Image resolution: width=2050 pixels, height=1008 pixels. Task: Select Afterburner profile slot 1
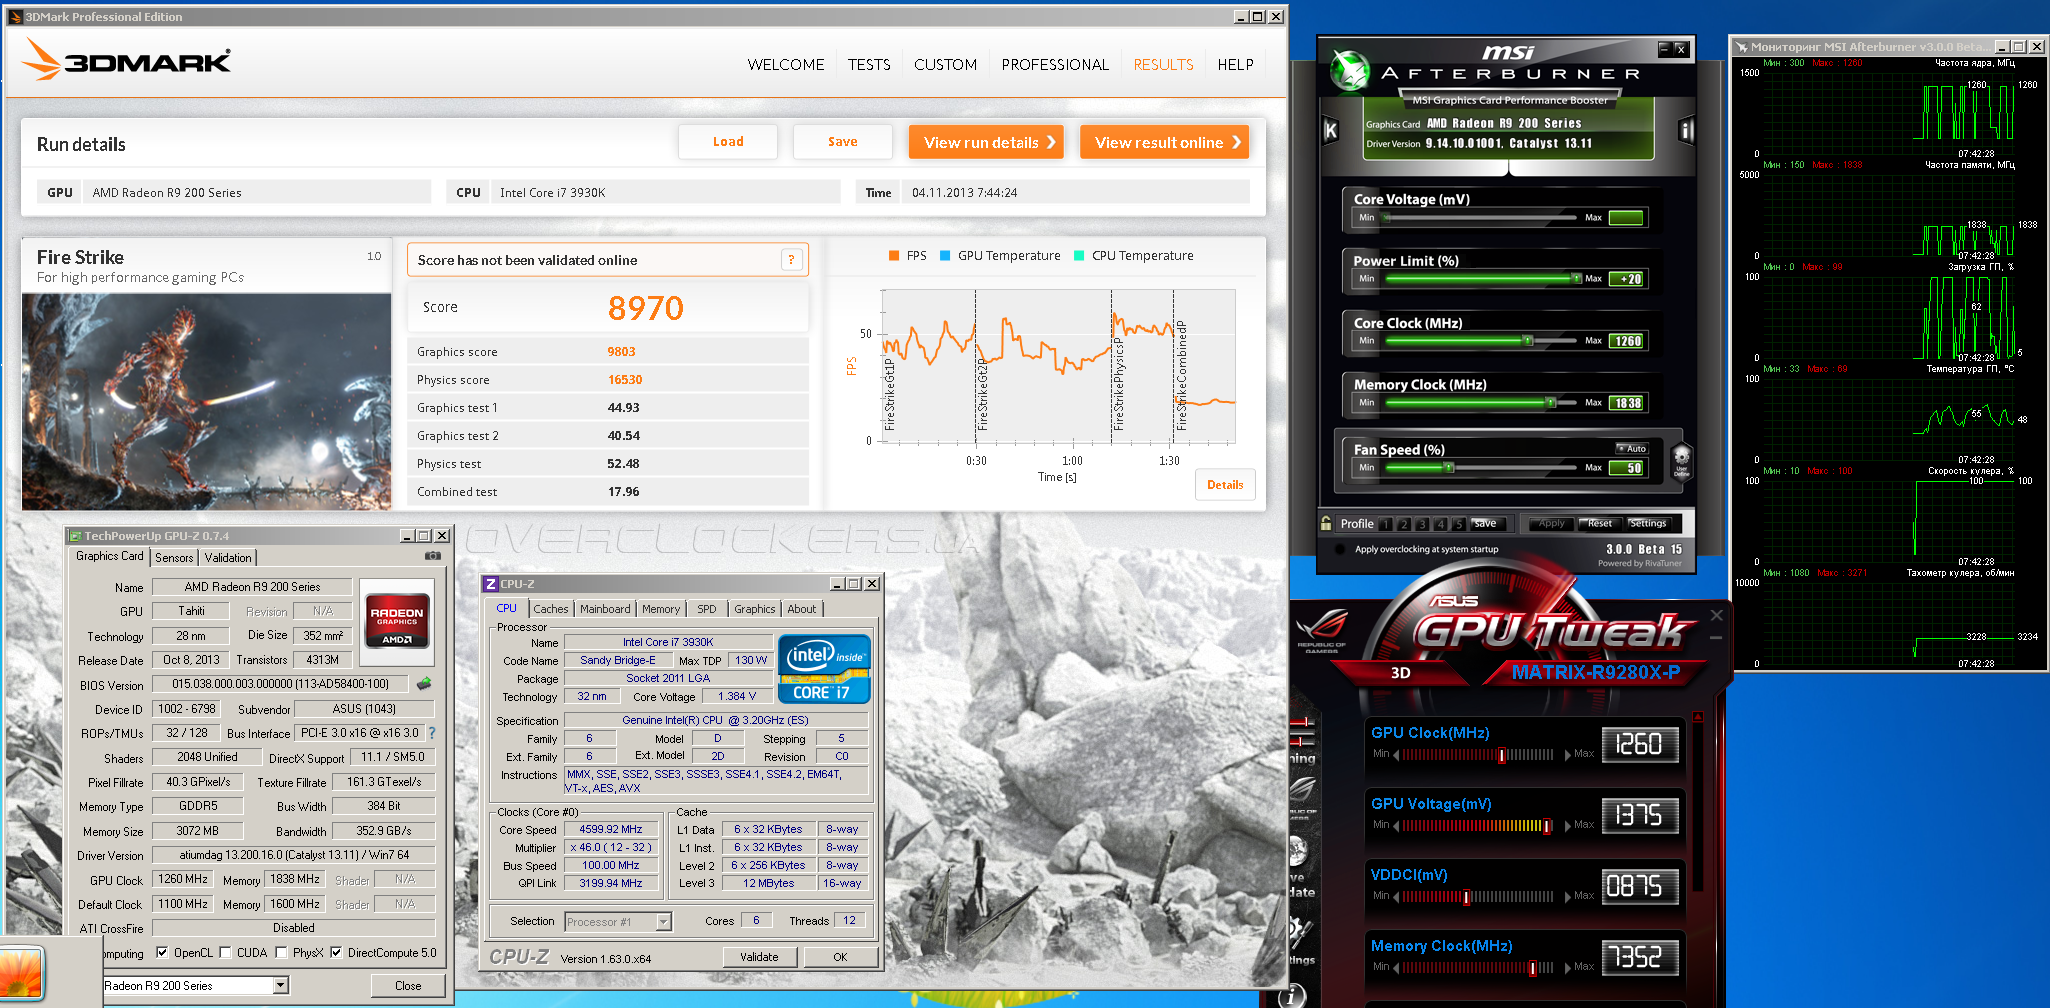click(x=1386, y=524)
